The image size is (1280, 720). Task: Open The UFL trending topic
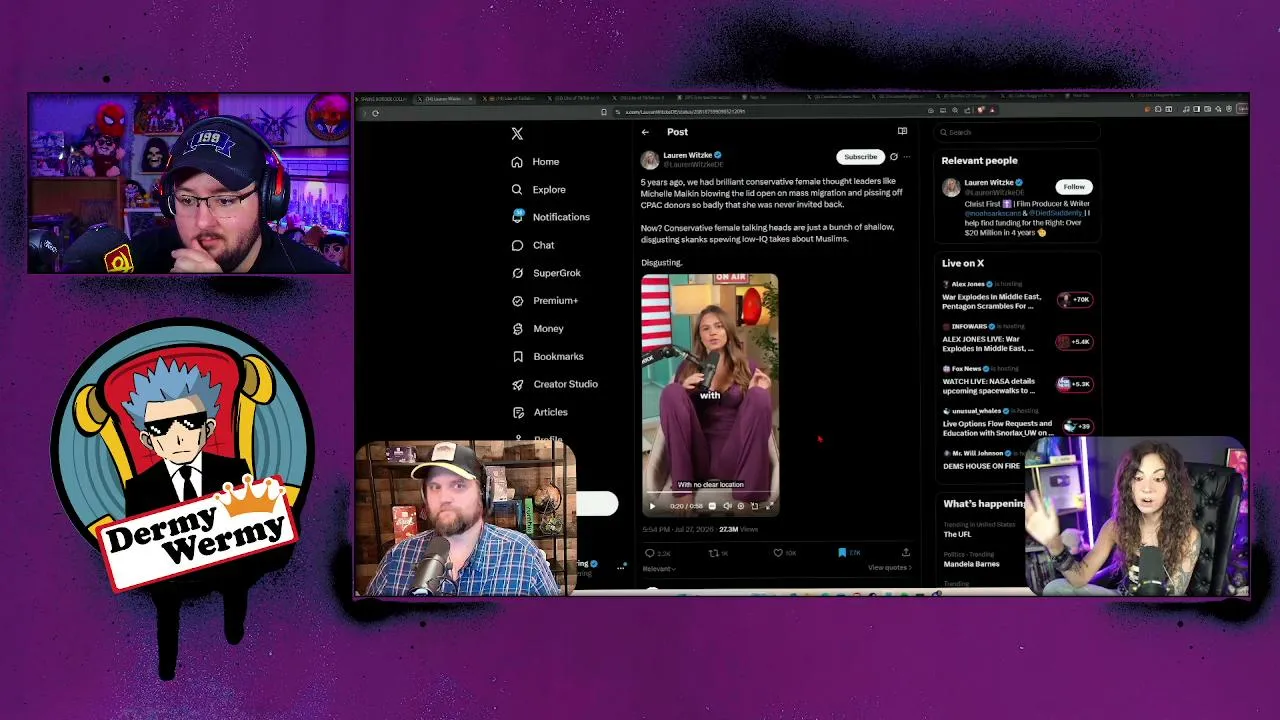point(958,532)
